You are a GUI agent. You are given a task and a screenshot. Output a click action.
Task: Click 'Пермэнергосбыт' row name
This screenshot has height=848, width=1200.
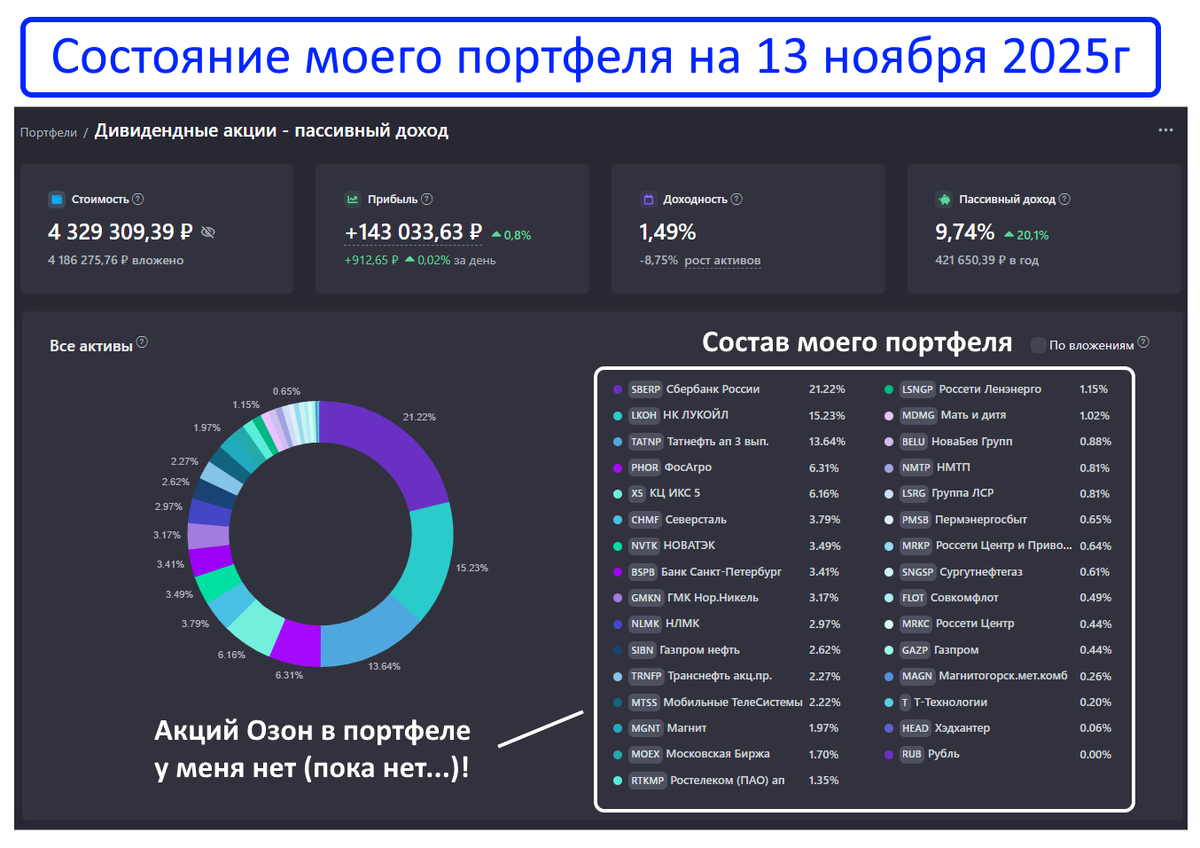click(982, 519)
